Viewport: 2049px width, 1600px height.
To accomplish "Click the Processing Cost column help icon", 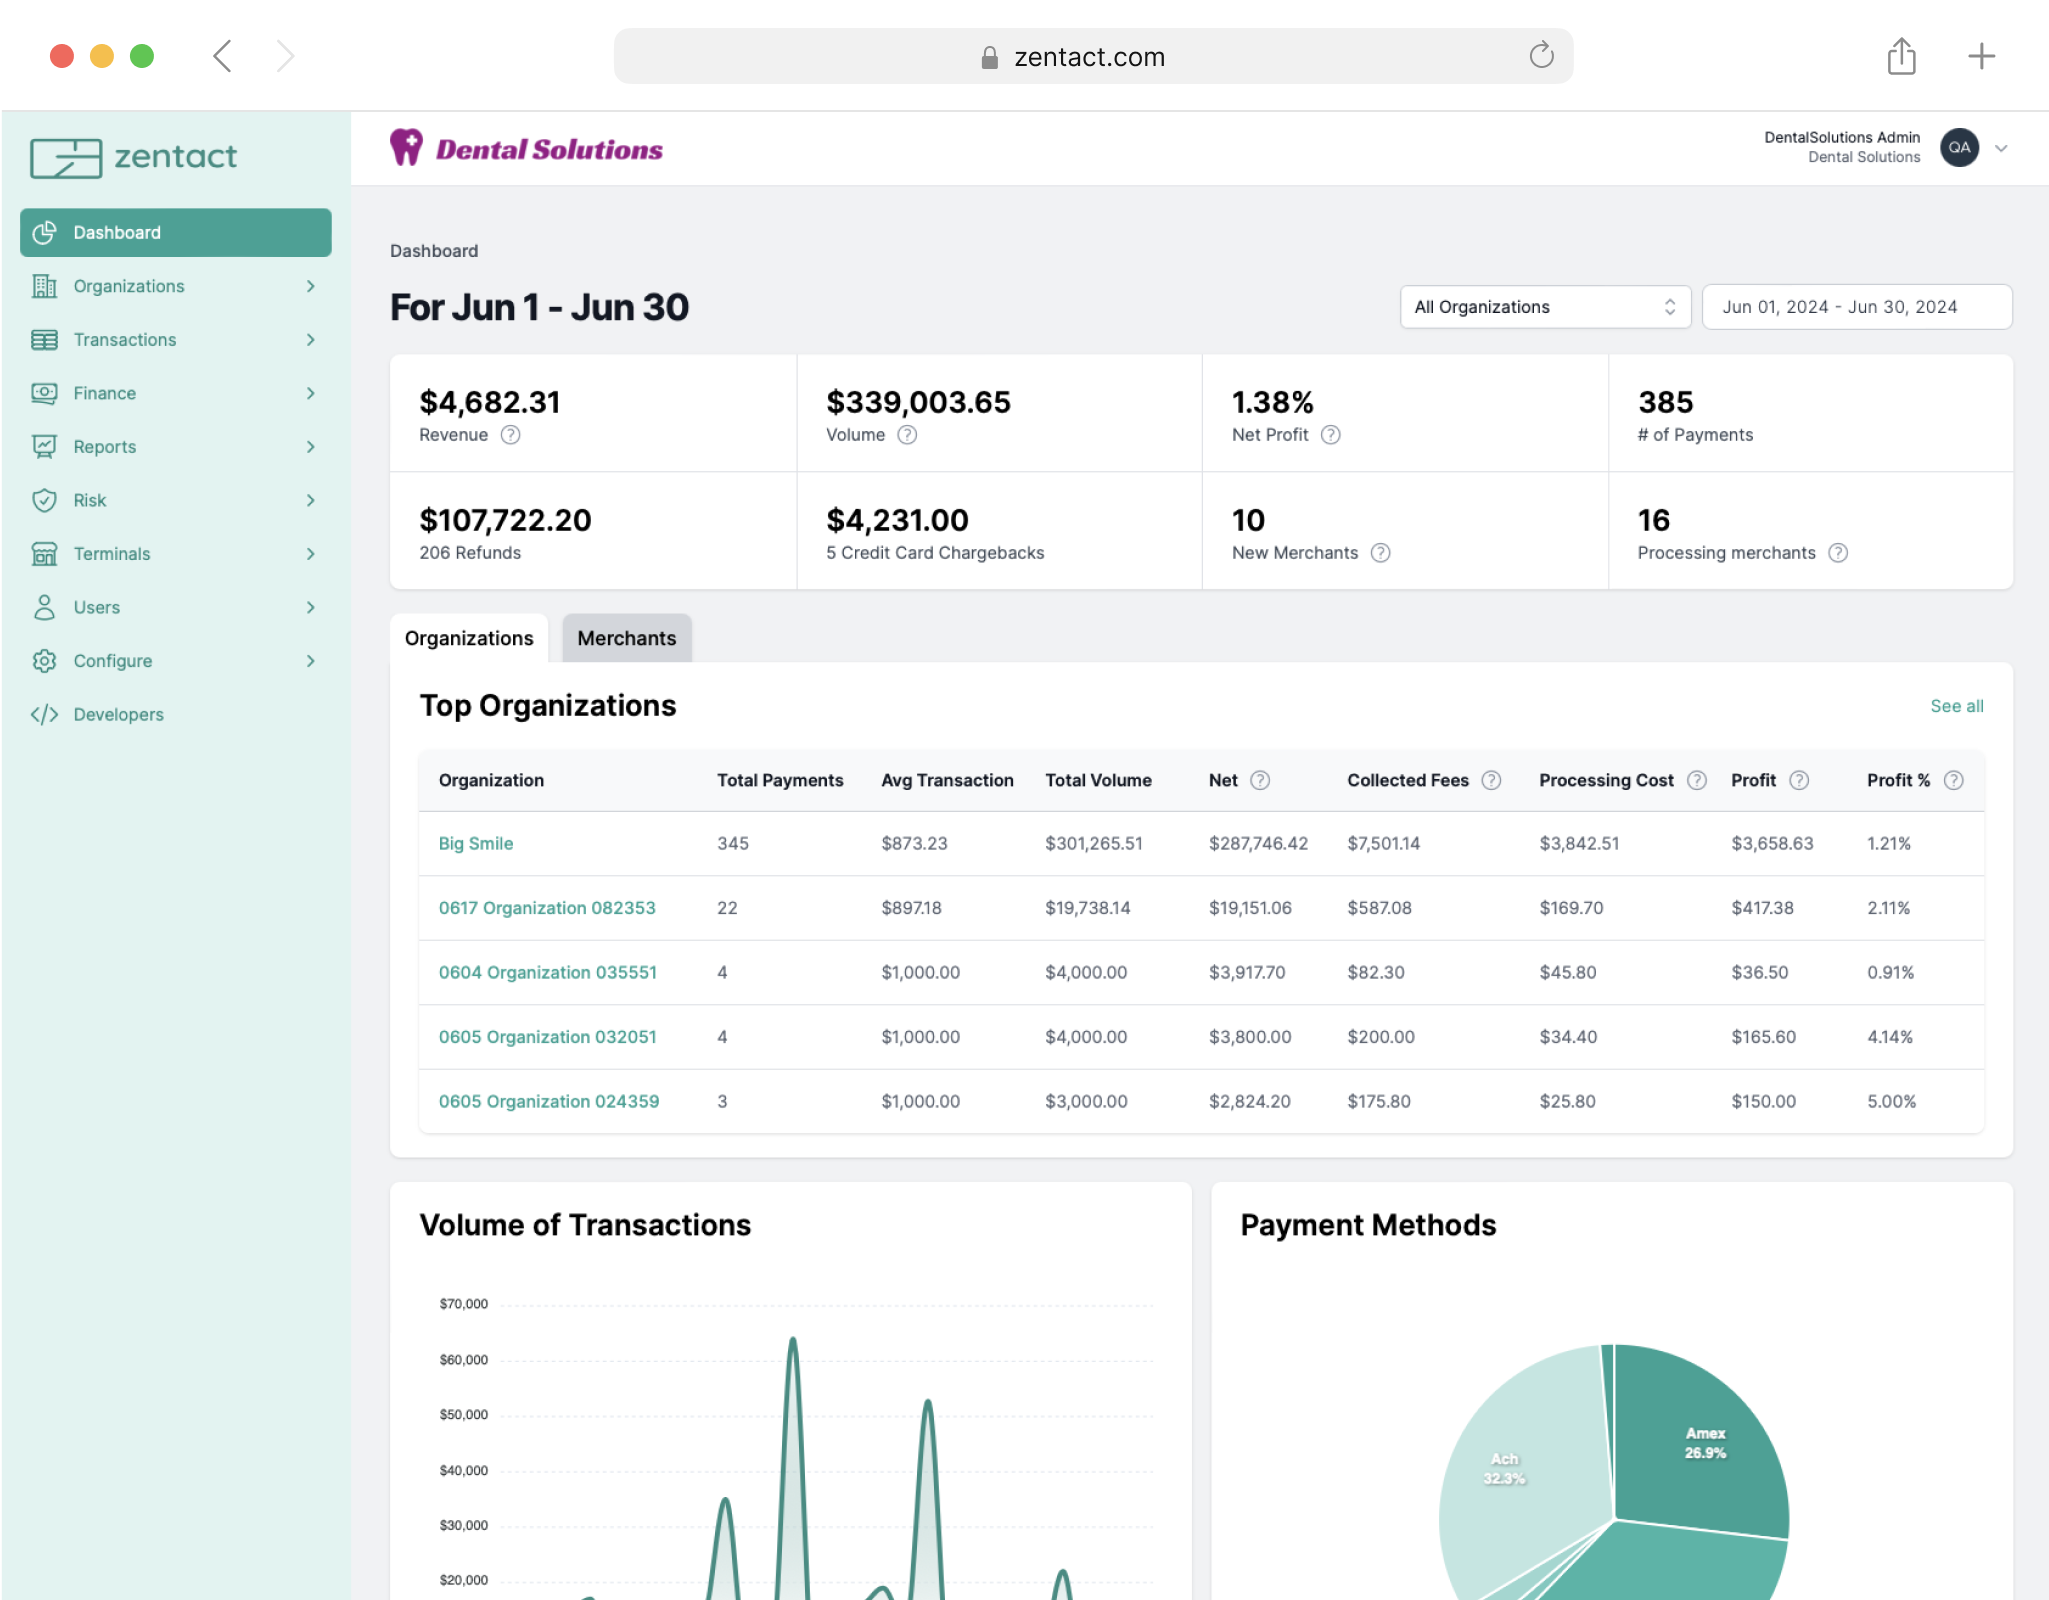I will point(1697,780).
